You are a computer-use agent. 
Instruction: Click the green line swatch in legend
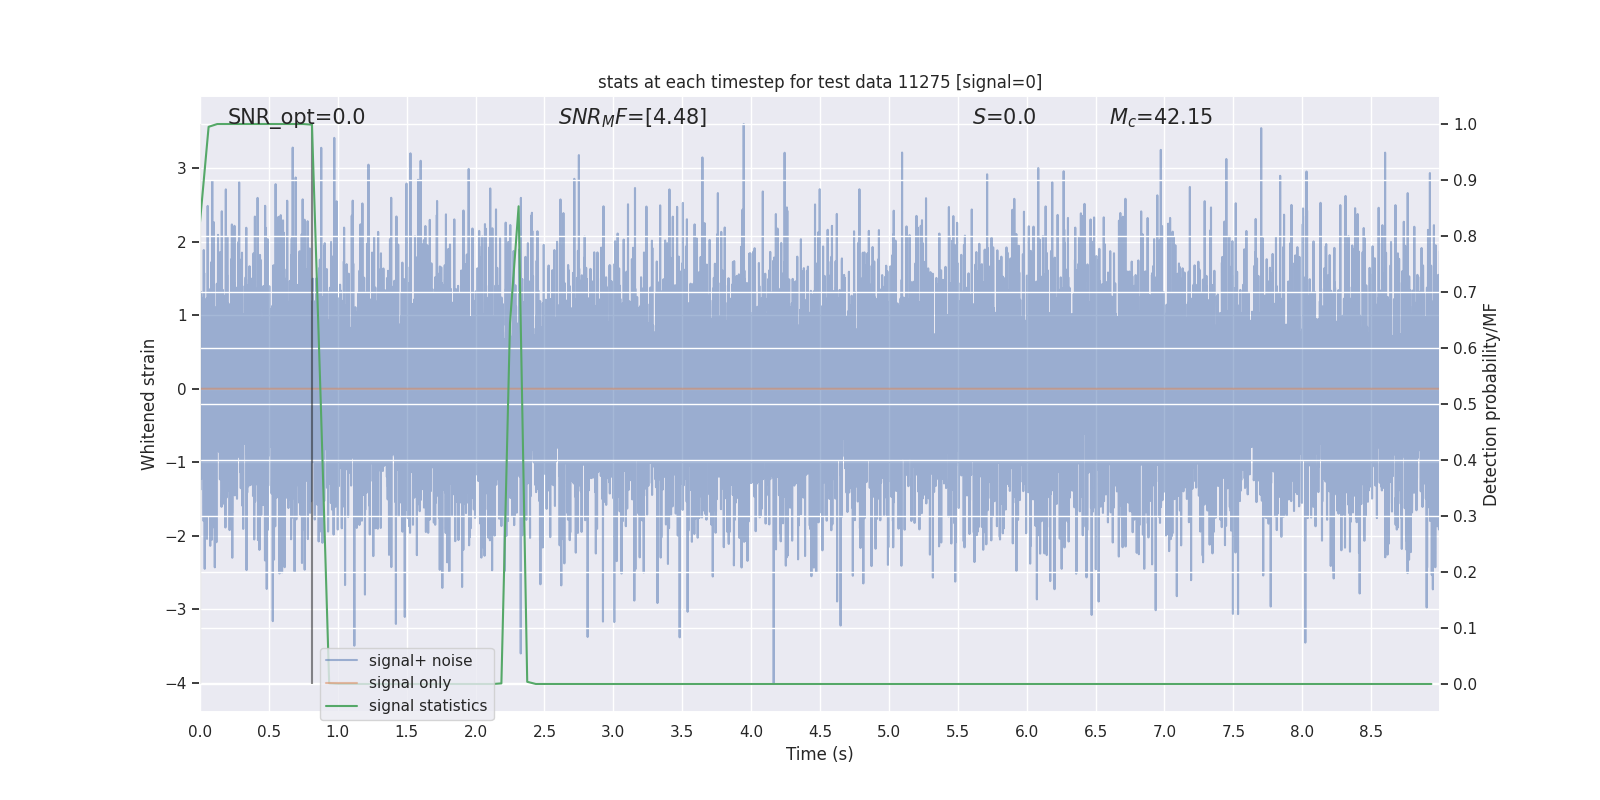342,706
